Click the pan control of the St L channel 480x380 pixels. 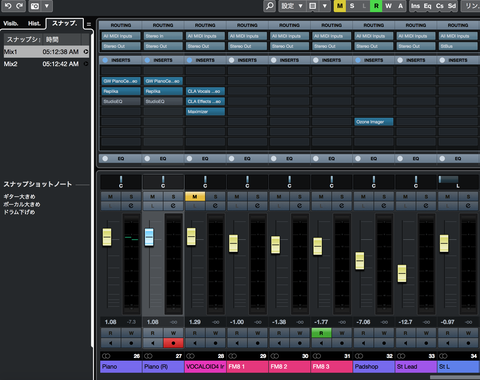point(458,182)
